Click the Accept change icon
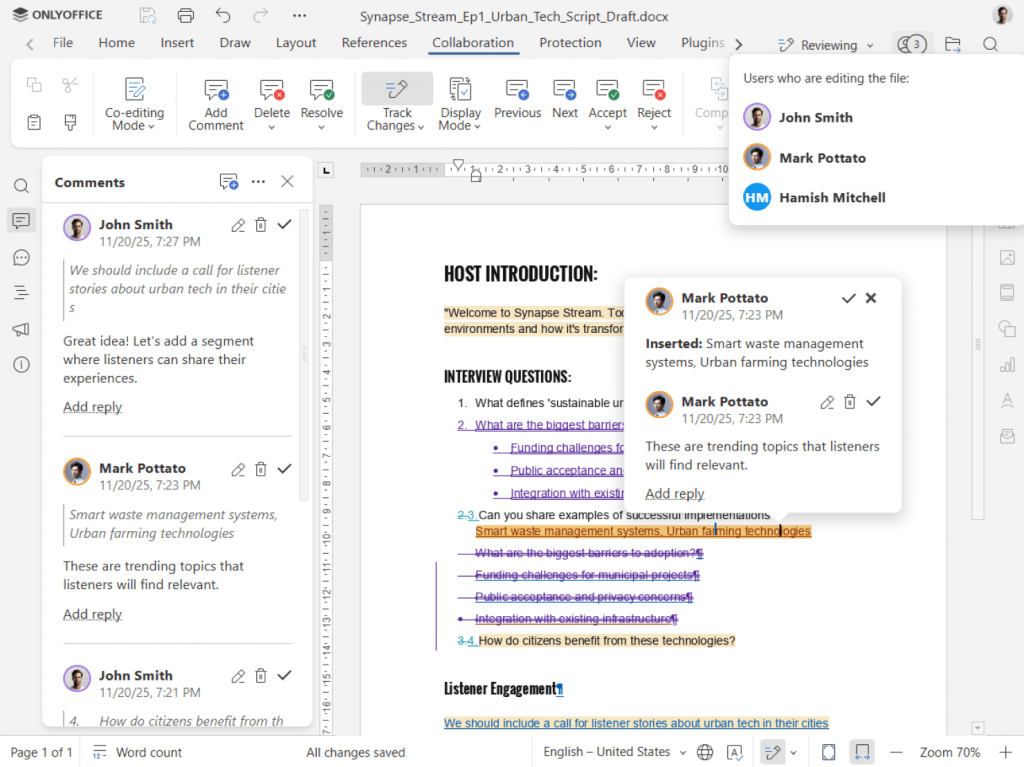The image size is (1024, 767). click(x=607, y=91)
